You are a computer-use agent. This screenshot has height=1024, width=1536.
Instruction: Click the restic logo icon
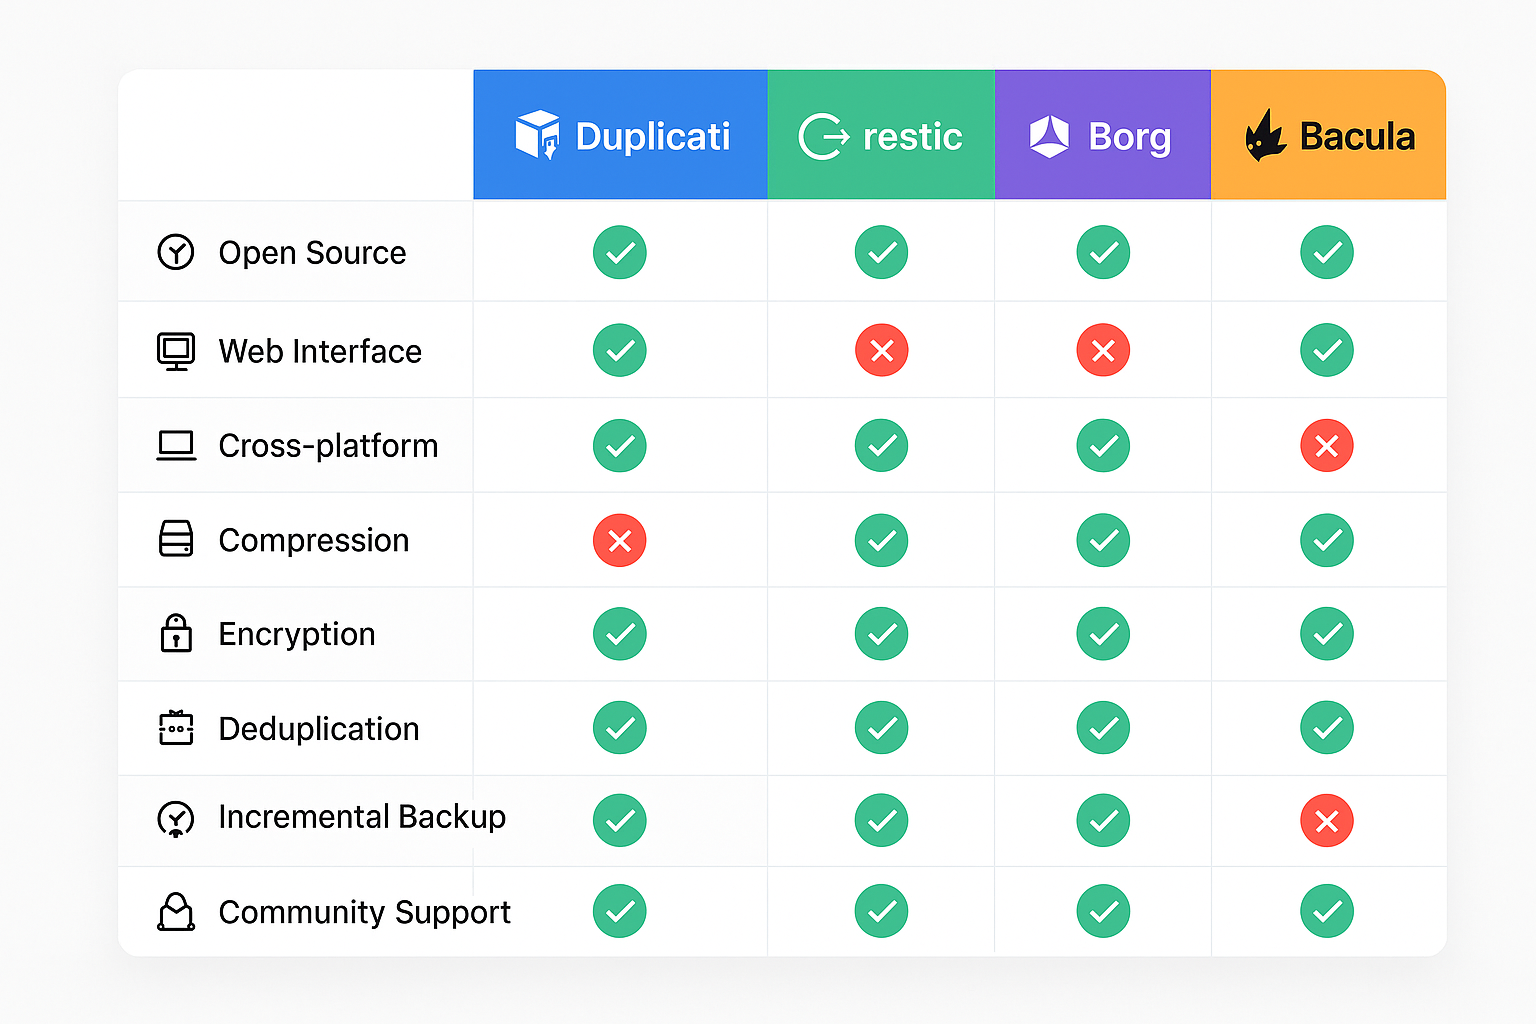824,136
